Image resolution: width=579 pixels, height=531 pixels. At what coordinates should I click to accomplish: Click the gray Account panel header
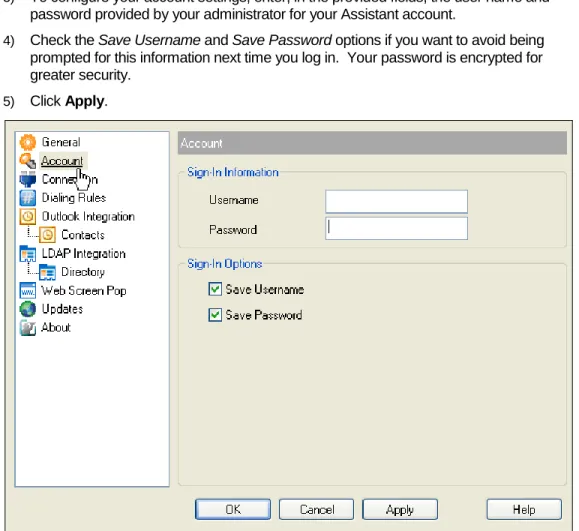(372, 143)
